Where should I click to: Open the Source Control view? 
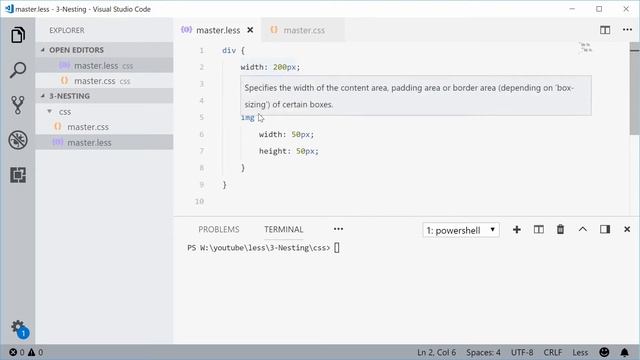point(18,105)
